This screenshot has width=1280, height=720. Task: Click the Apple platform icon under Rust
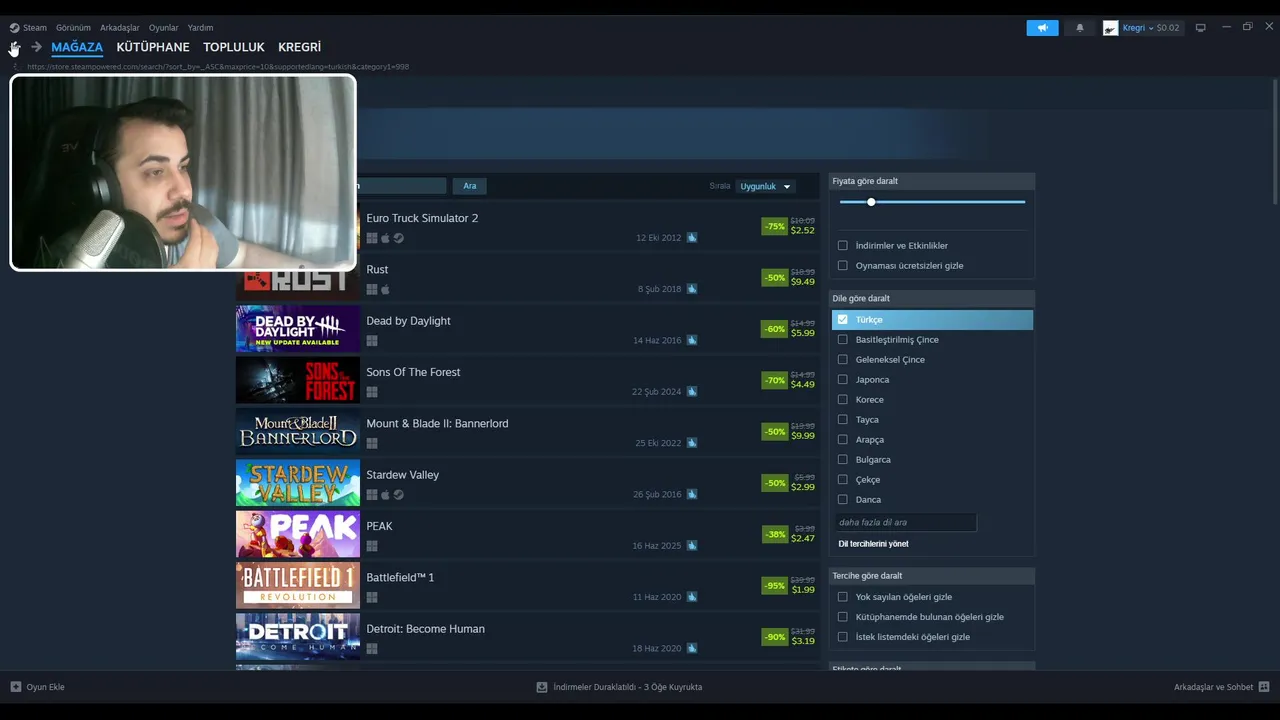click(385, 290)
